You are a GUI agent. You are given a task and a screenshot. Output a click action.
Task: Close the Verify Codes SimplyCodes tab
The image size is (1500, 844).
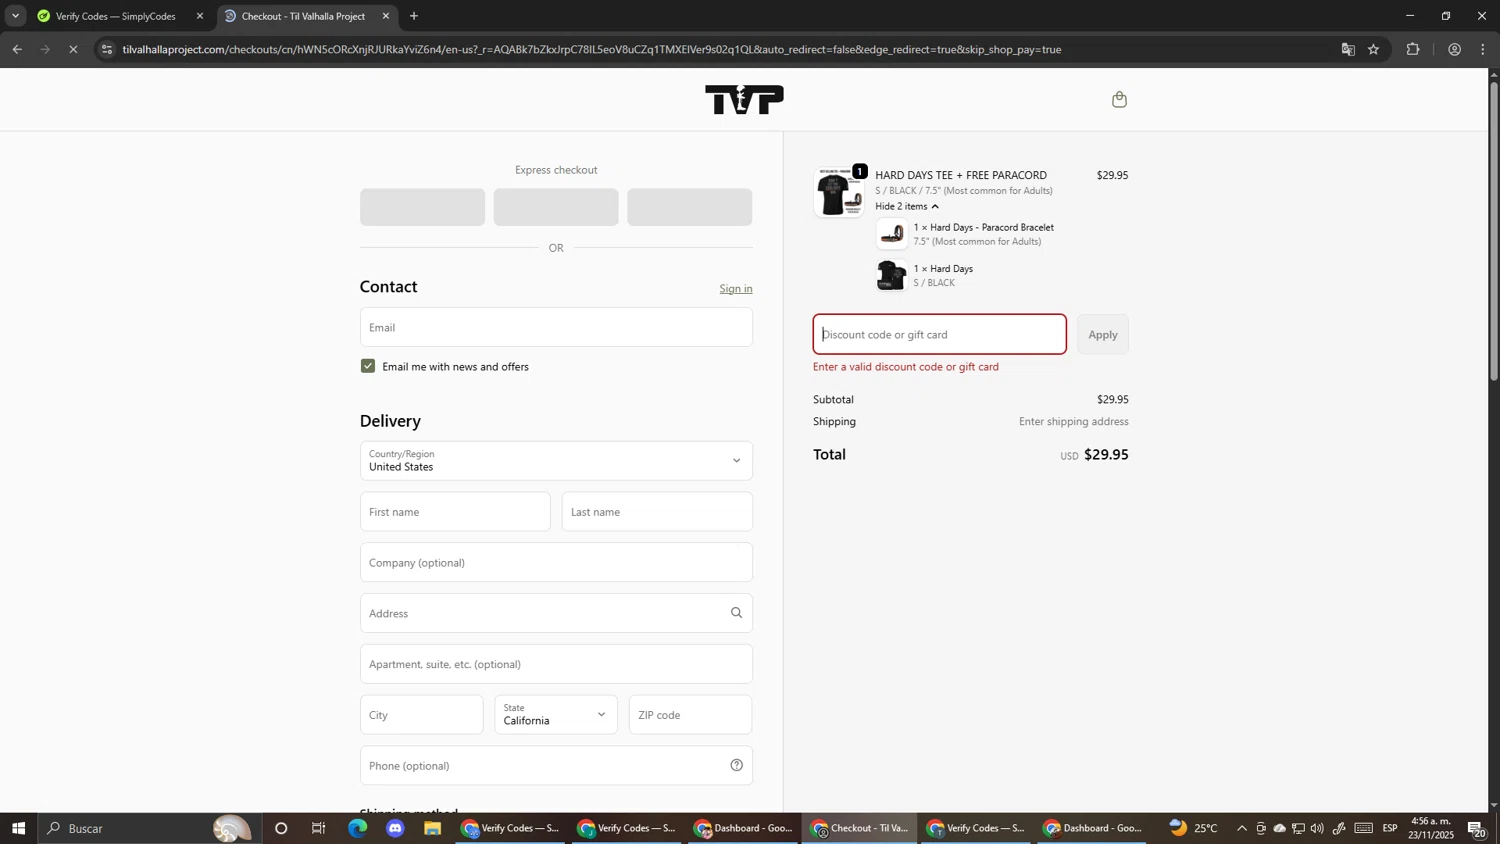pyautogui.click(x=199, y=16)
